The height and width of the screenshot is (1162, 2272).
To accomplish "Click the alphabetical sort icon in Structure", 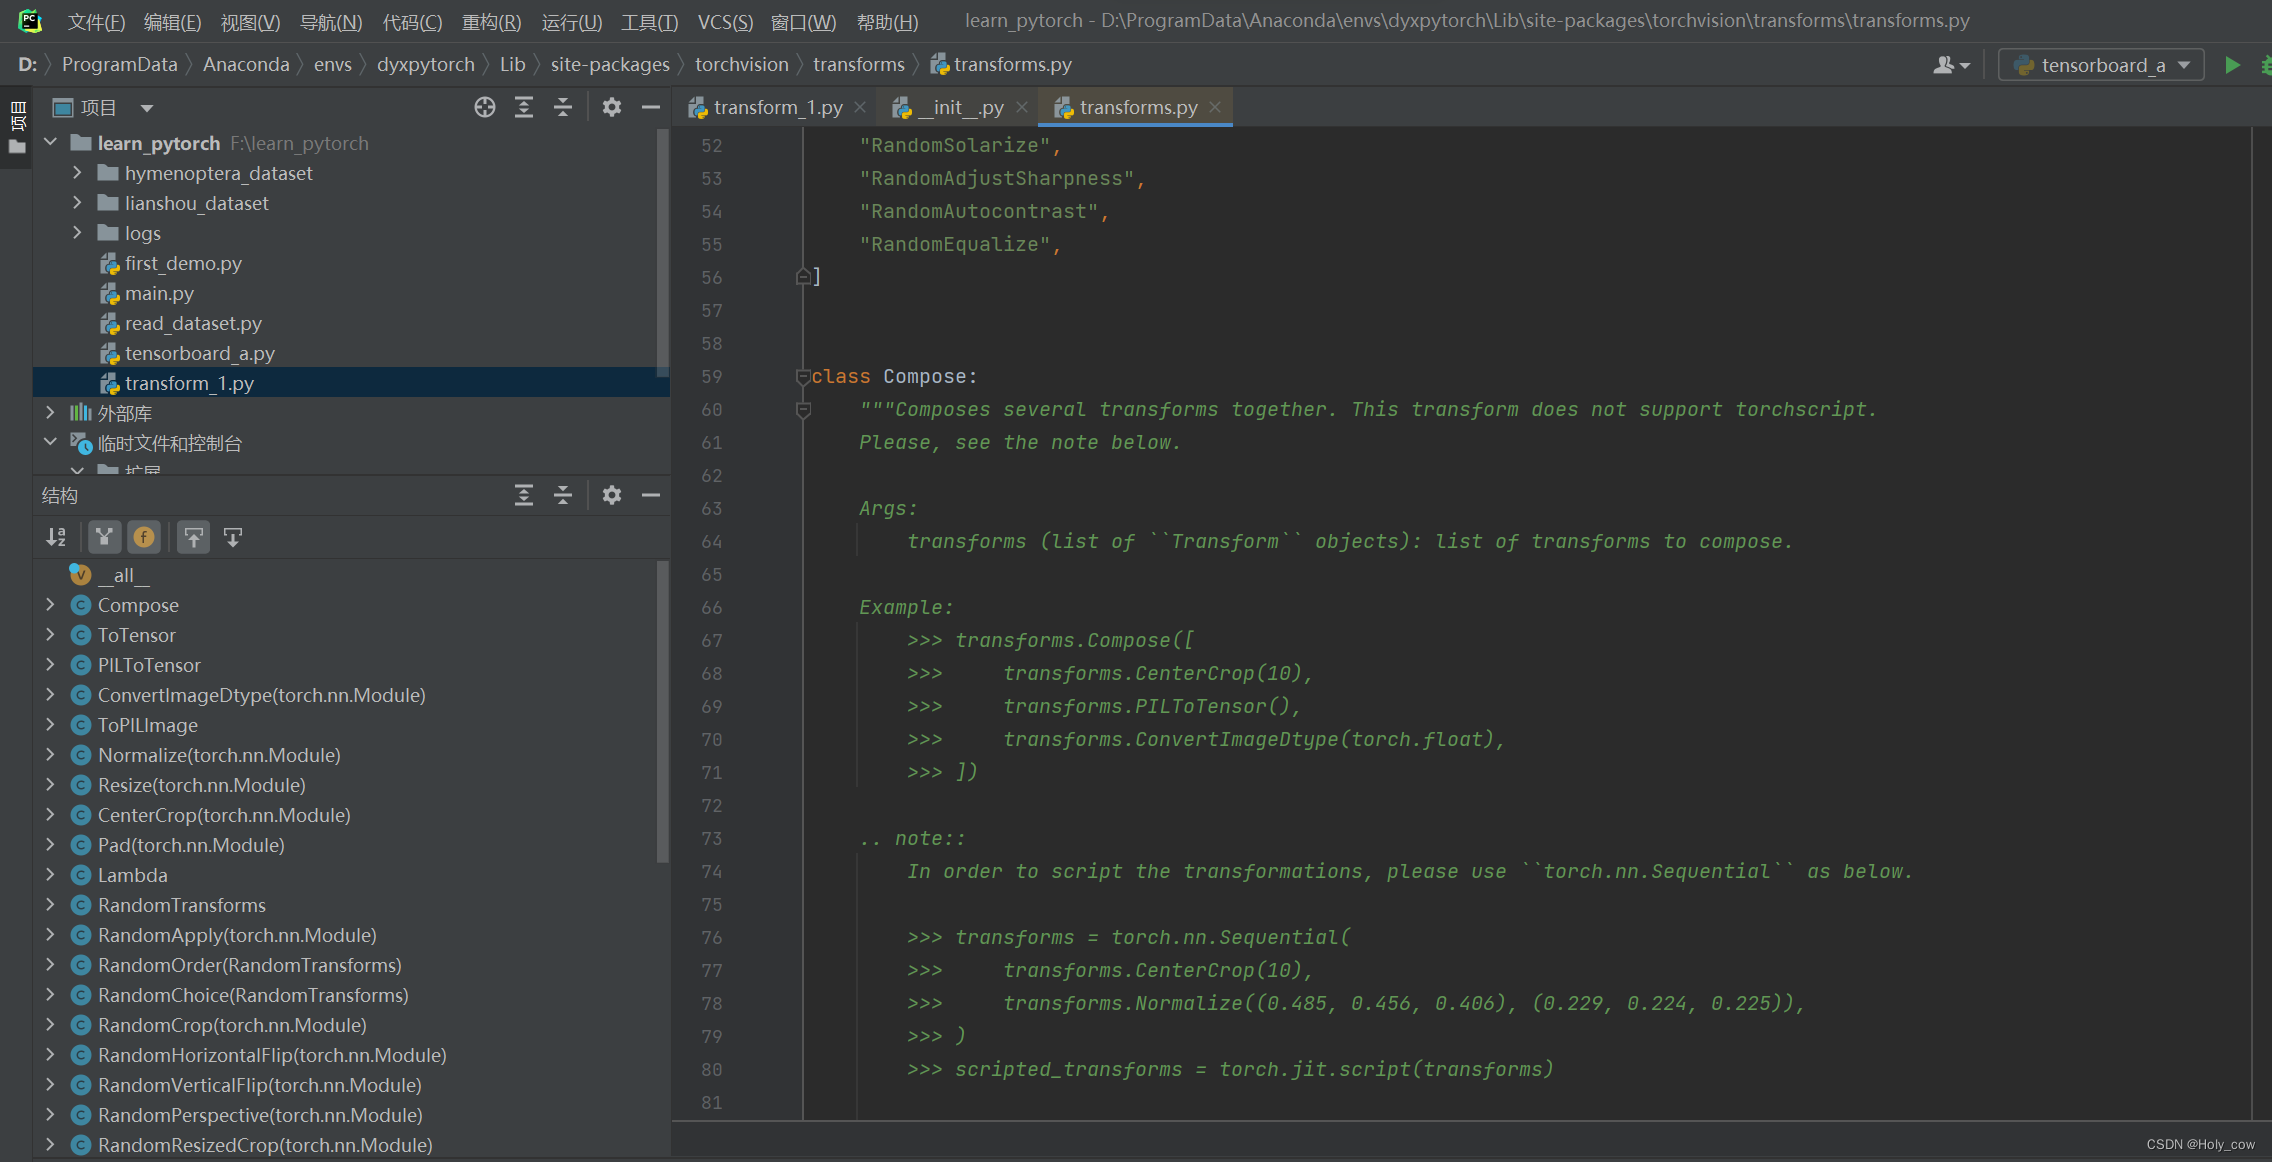I will pyautogui.click(x=55, y=537).
